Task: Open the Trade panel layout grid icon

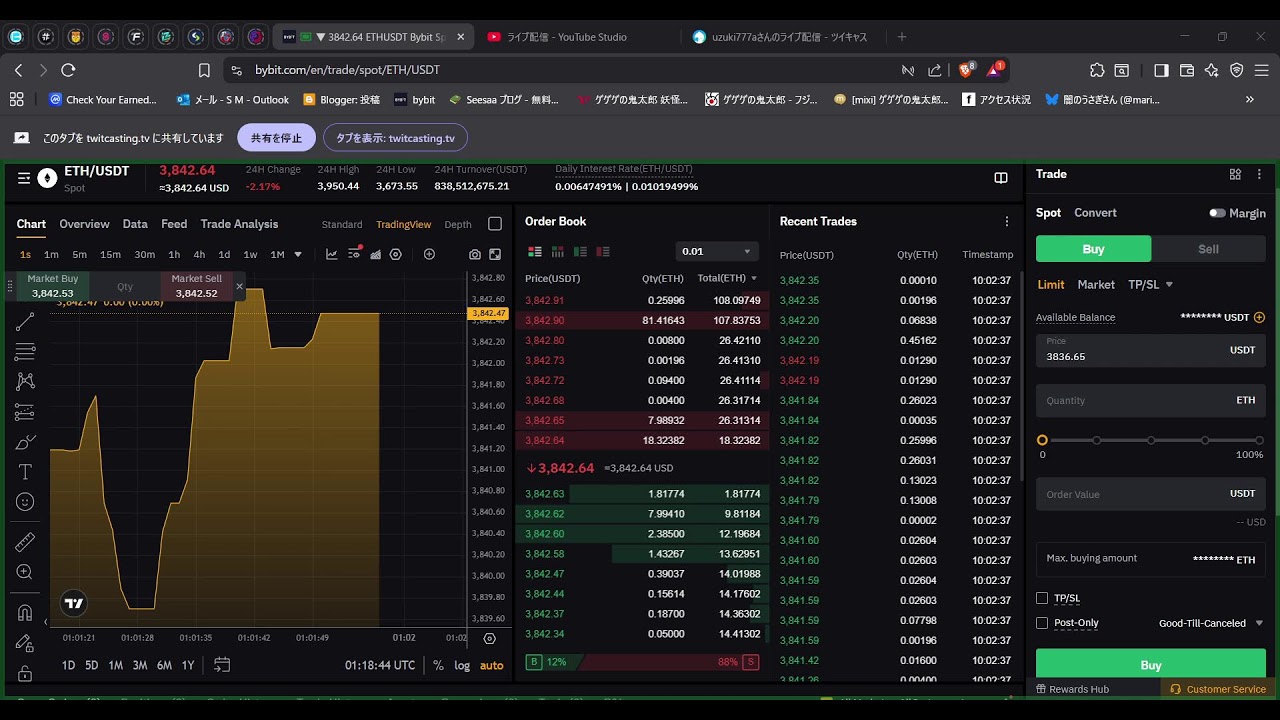Action: tap(1235, 174)
